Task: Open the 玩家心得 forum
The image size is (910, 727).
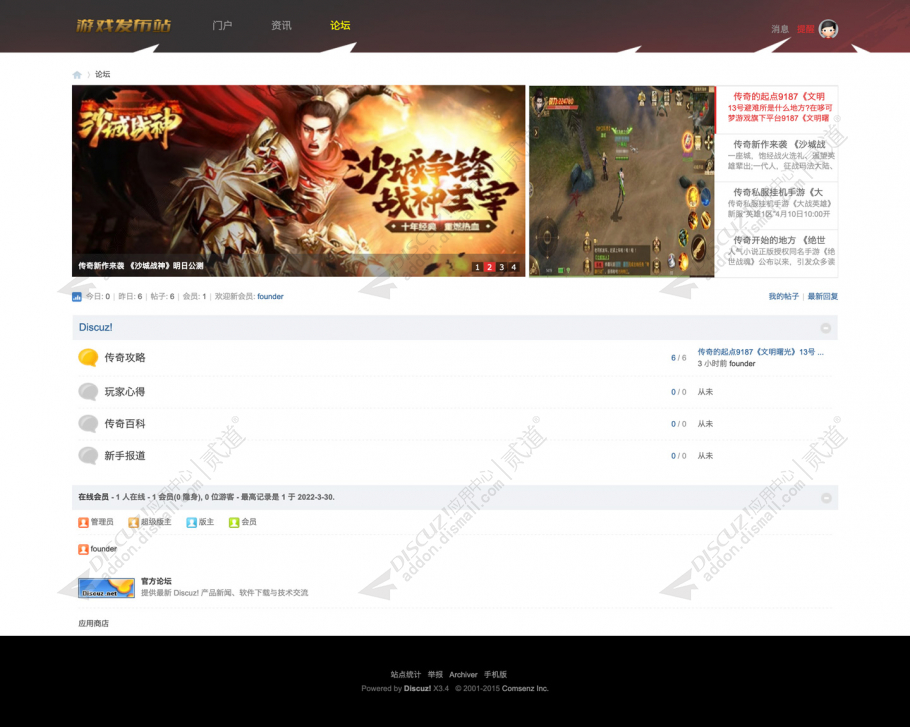Action: [x=125, y=392]
